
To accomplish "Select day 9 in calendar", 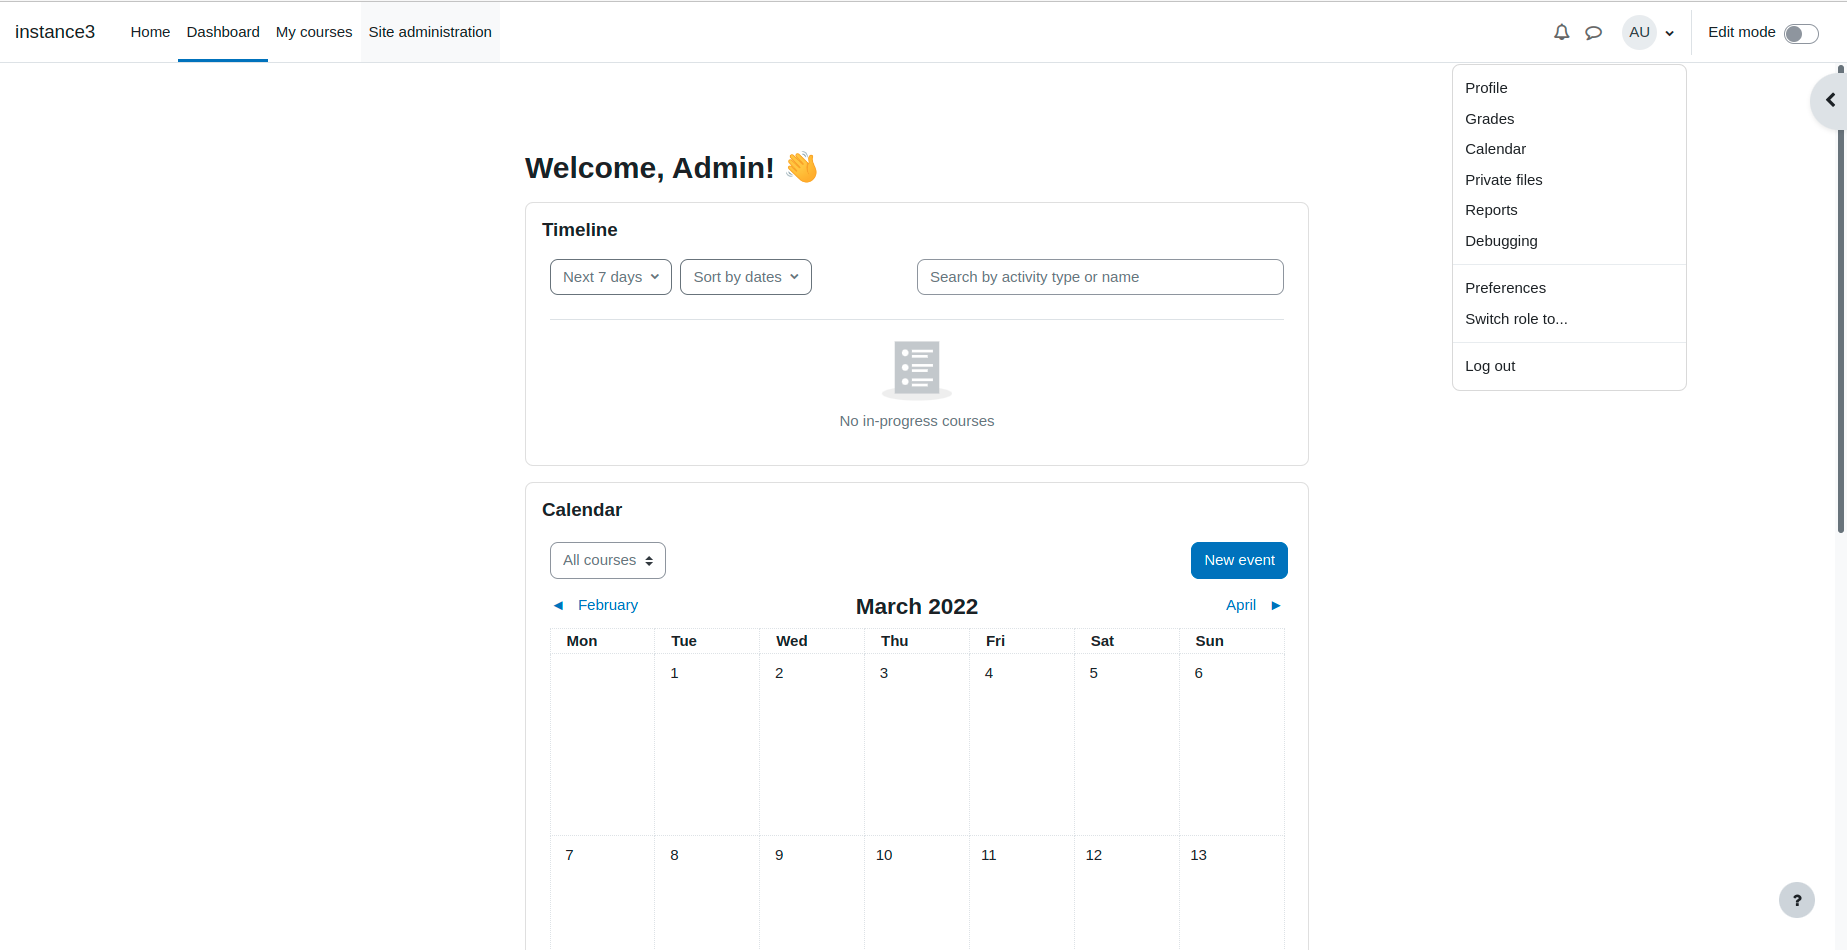I will 779,855.
